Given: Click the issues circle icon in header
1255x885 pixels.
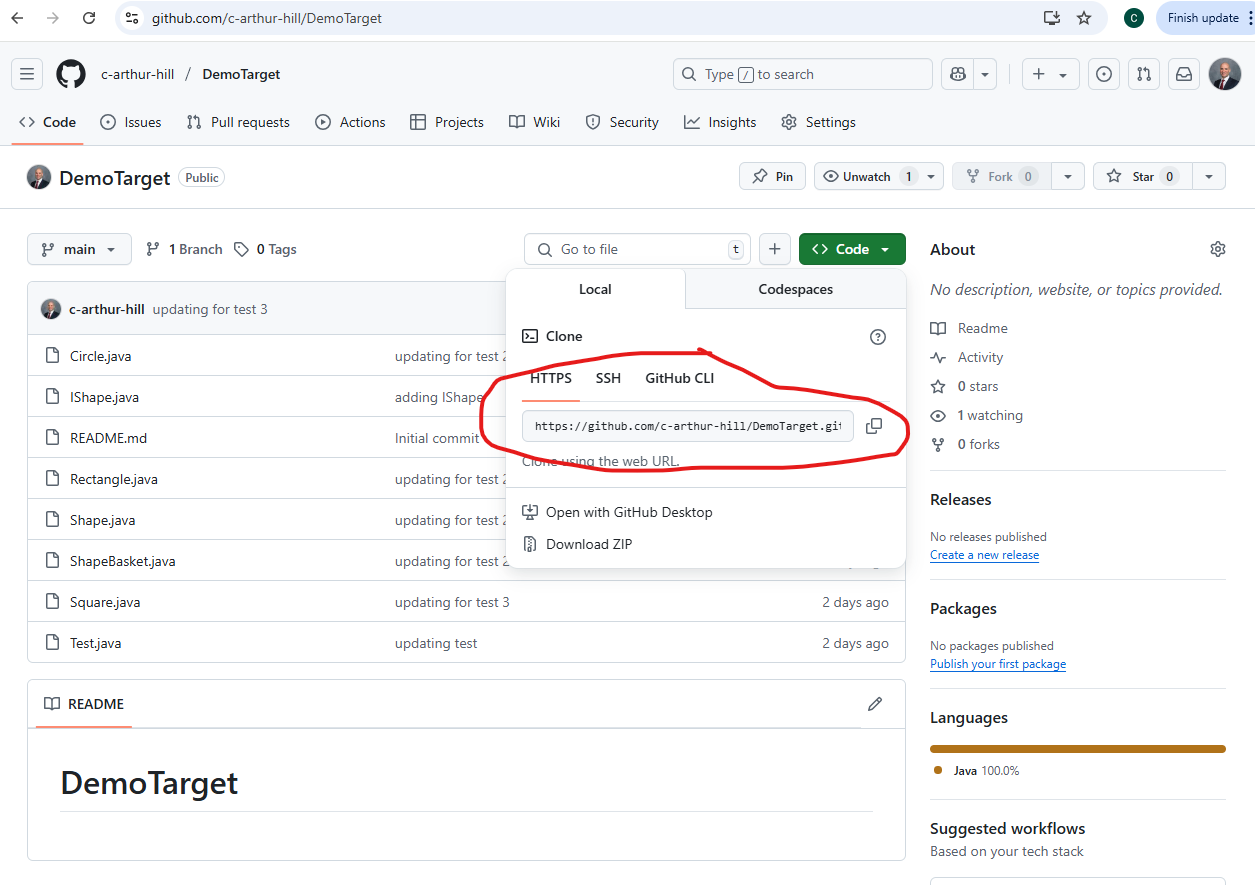Looking at the screenshot, I should click(x=1104, y=74).
